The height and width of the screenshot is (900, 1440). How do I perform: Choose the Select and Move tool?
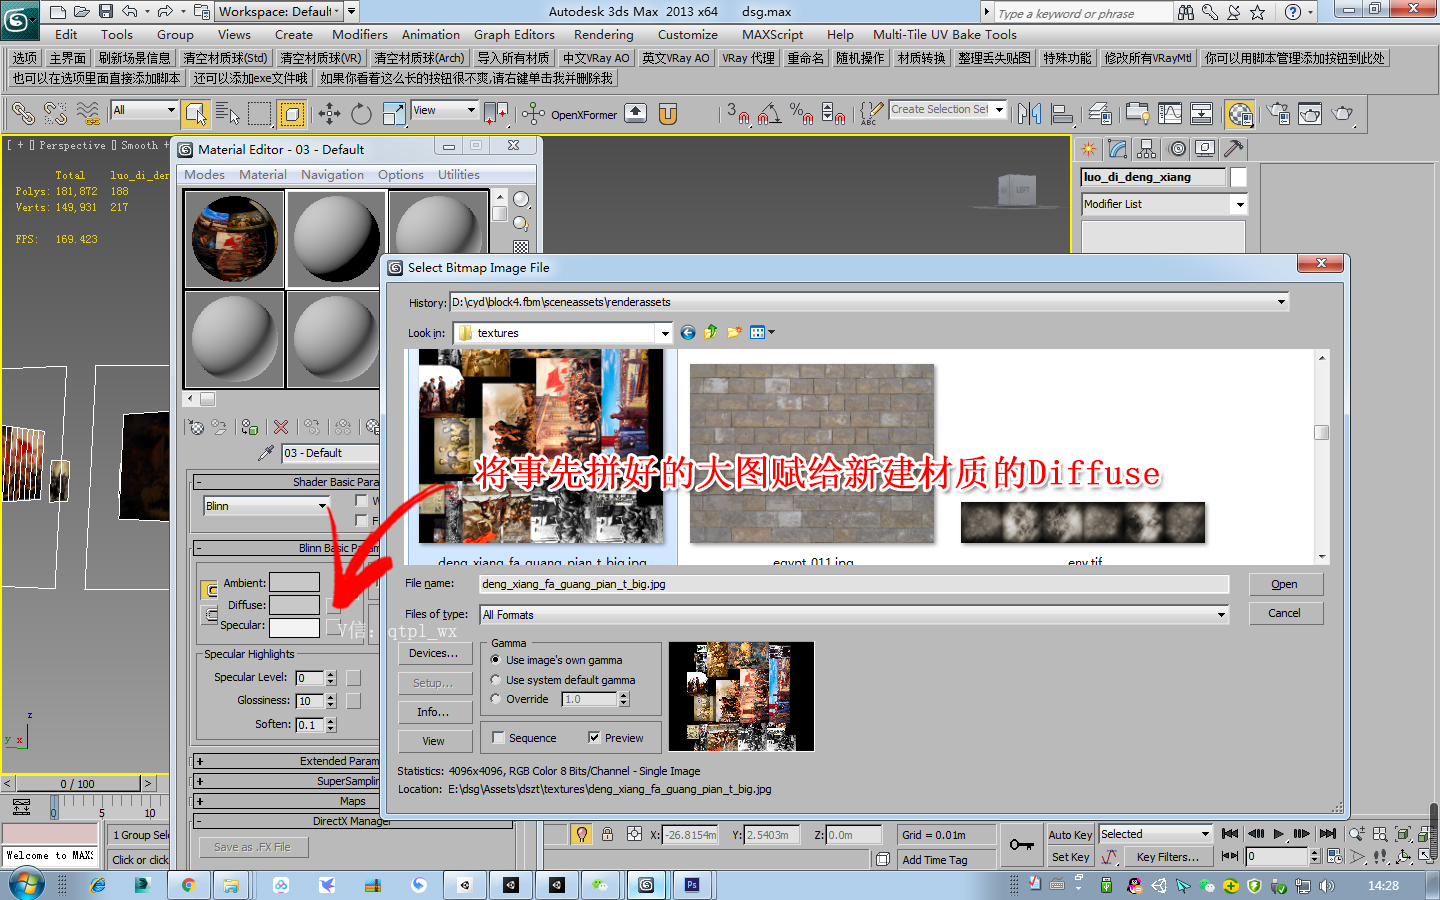click(330, 114)
